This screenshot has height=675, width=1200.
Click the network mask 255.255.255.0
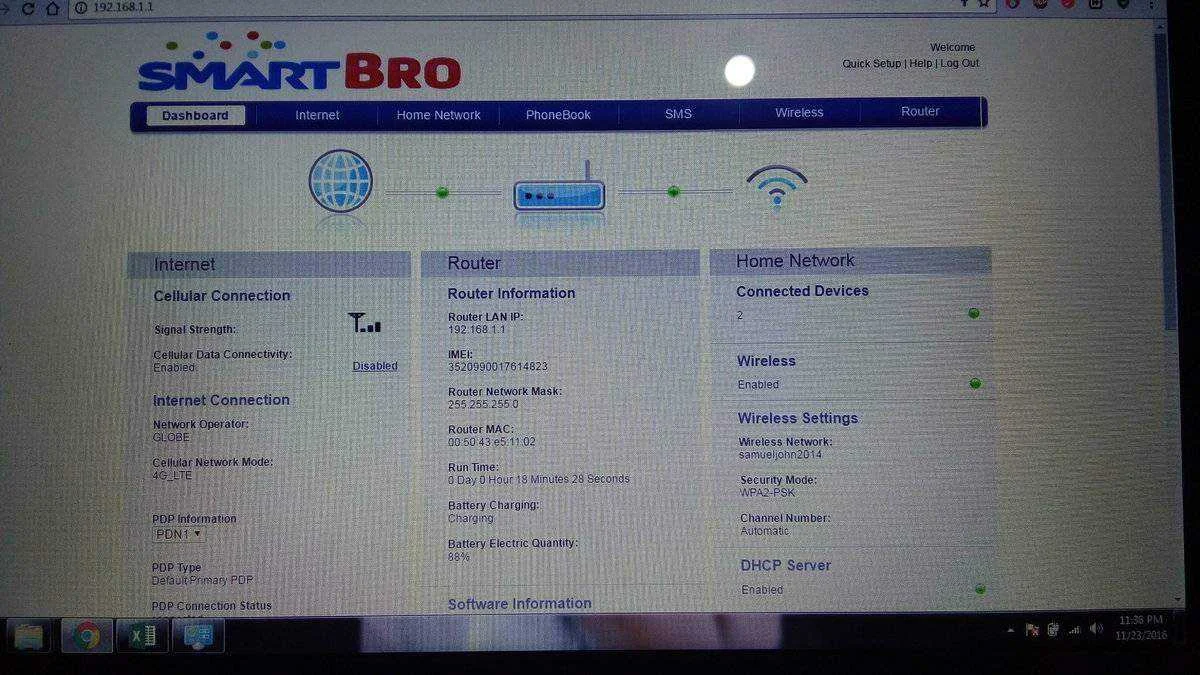(483, 404)
